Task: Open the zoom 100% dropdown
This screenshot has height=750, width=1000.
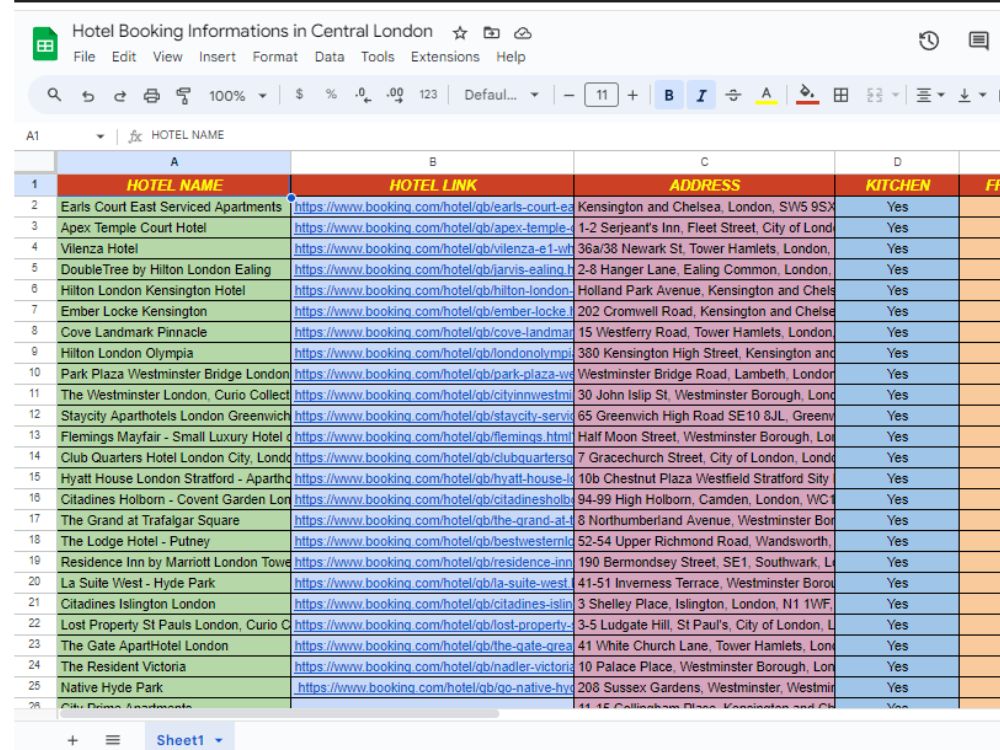Action: [237, 96]
